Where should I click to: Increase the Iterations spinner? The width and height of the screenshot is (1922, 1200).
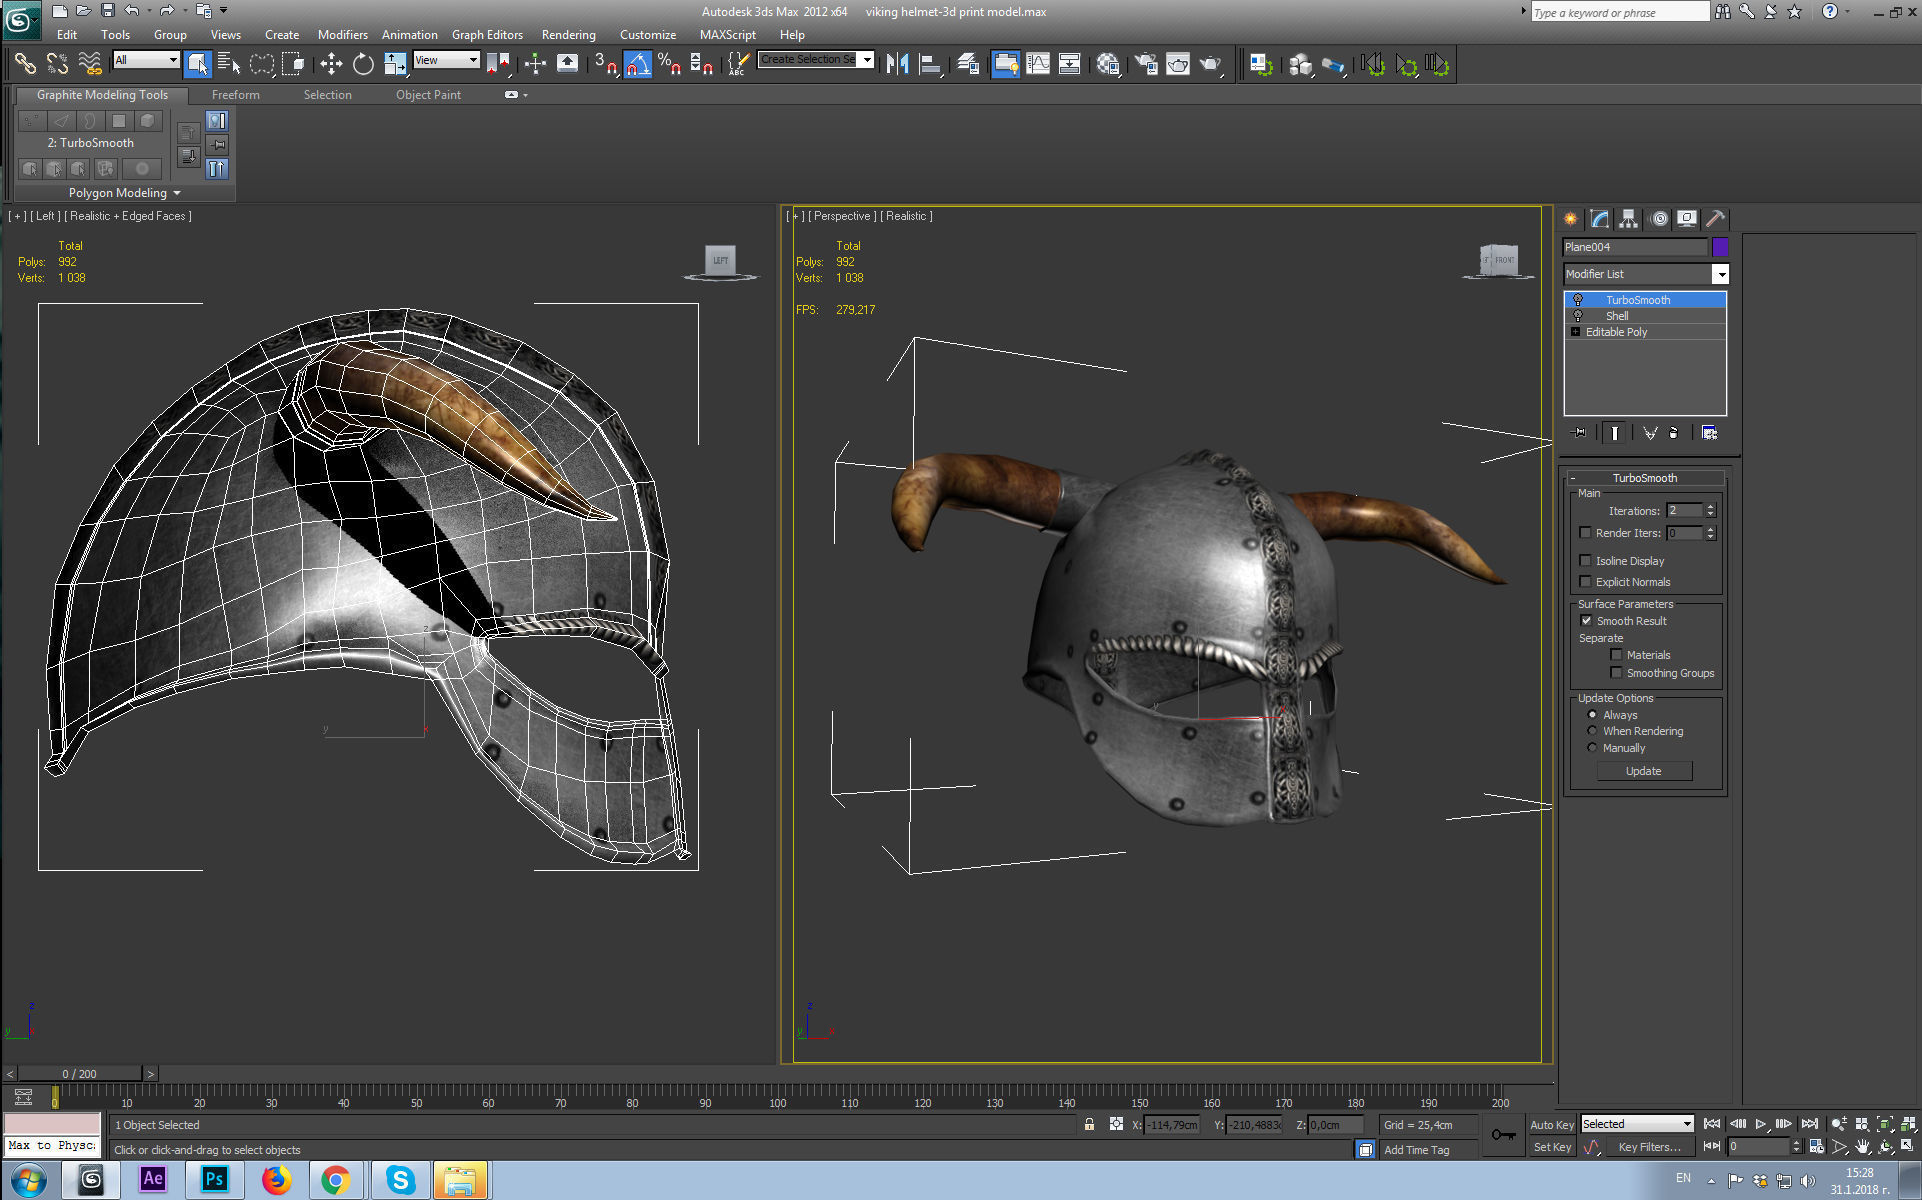coord(1711,507)
